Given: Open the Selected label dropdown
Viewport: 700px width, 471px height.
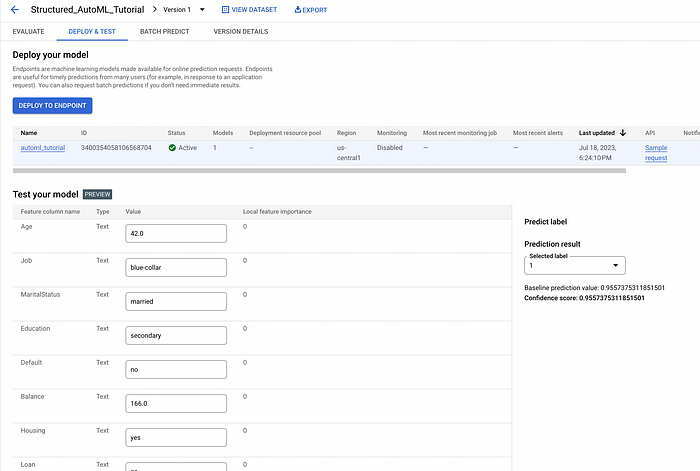Looking at the screenshot, I should (575, 265).
